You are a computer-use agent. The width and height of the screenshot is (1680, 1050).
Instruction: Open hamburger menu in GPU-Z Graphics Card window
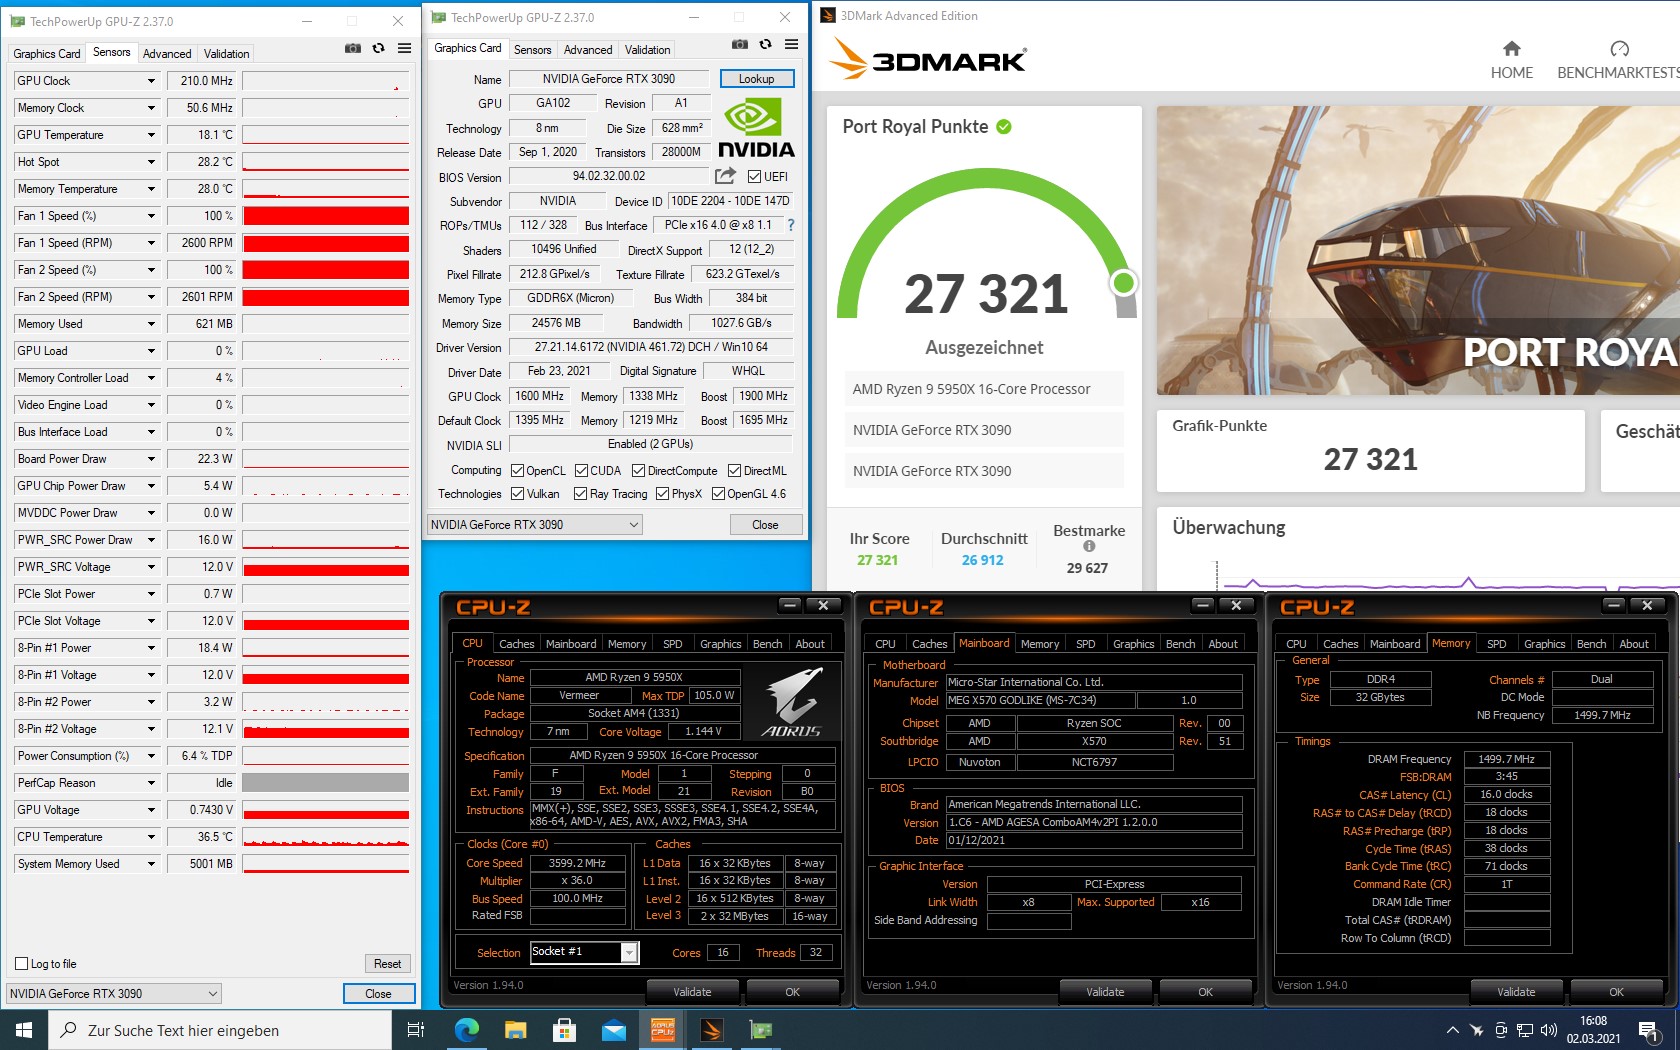791,44
